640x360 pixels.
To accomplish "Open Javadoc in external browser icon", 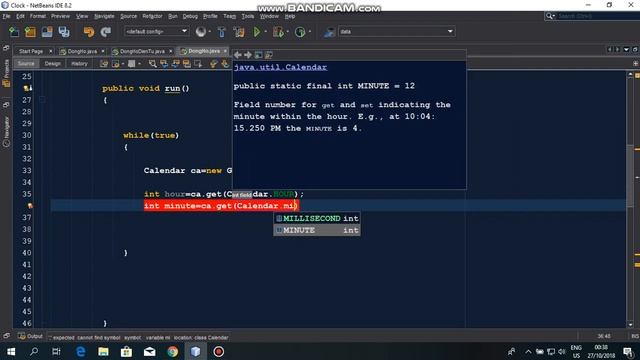I will pos(258,55).
